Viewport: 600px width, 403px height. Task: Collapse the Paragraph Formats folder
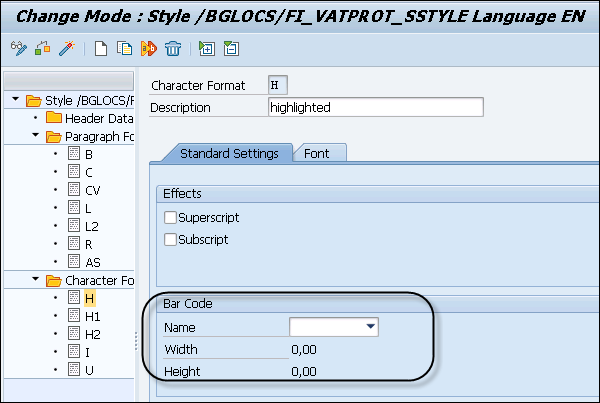tap(36, 136)
